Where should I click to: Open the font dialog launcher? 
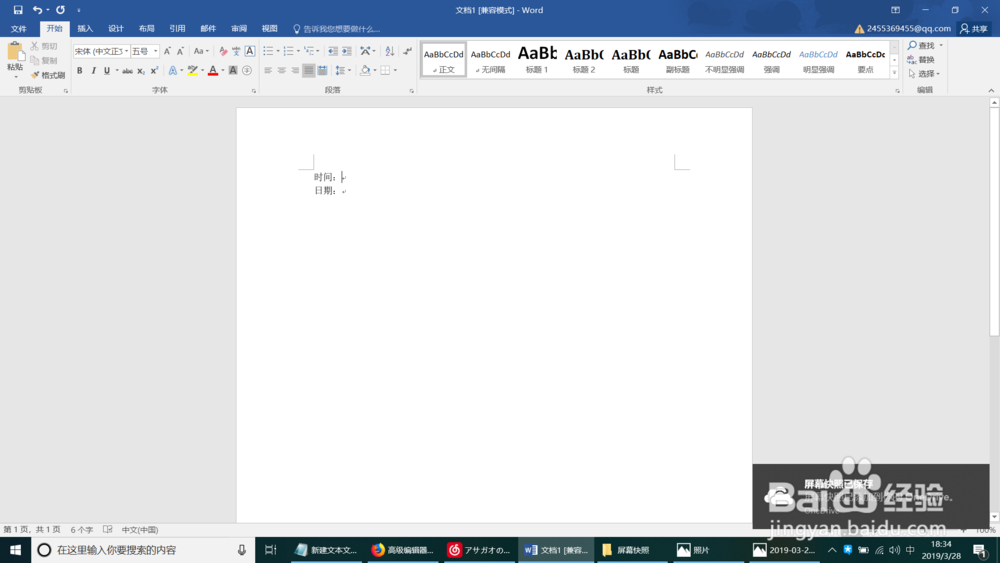[x=254, y=91]
